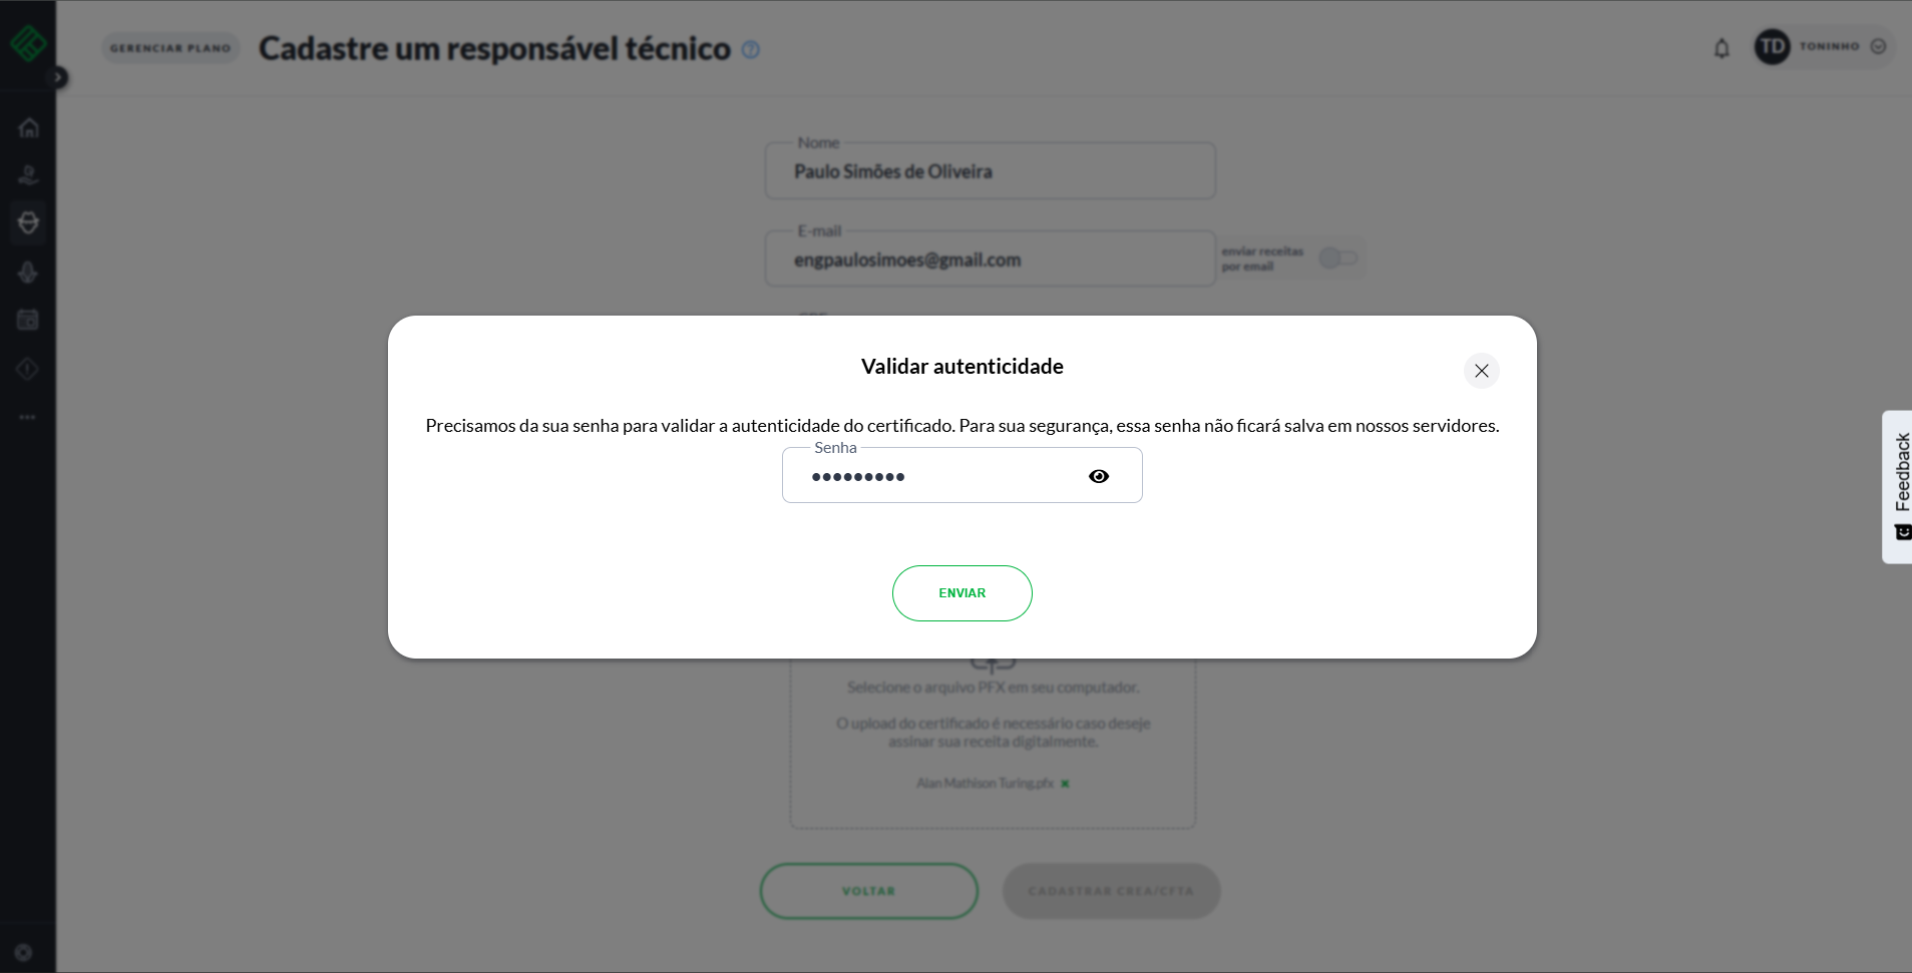Image resolution: width=1912 pixels, height=973 pixels.
Task: Click into the Senha password field
Action: click(940, 476)
